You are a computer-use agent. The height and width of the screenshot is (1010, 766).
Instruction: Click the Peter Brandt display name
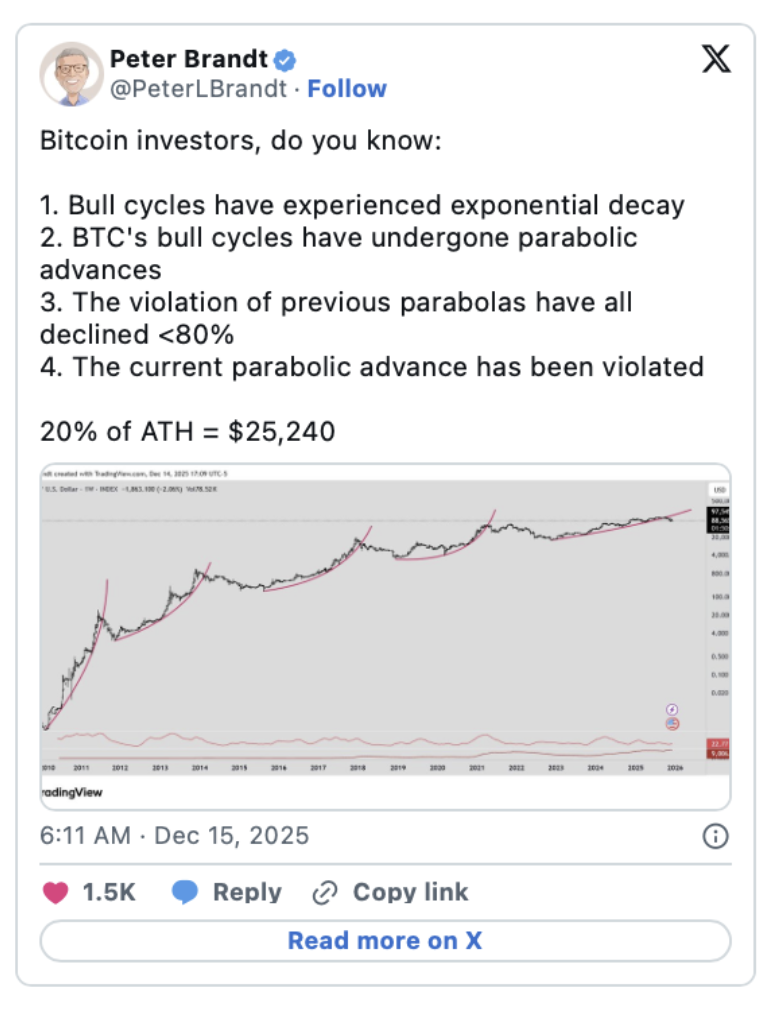189,59
